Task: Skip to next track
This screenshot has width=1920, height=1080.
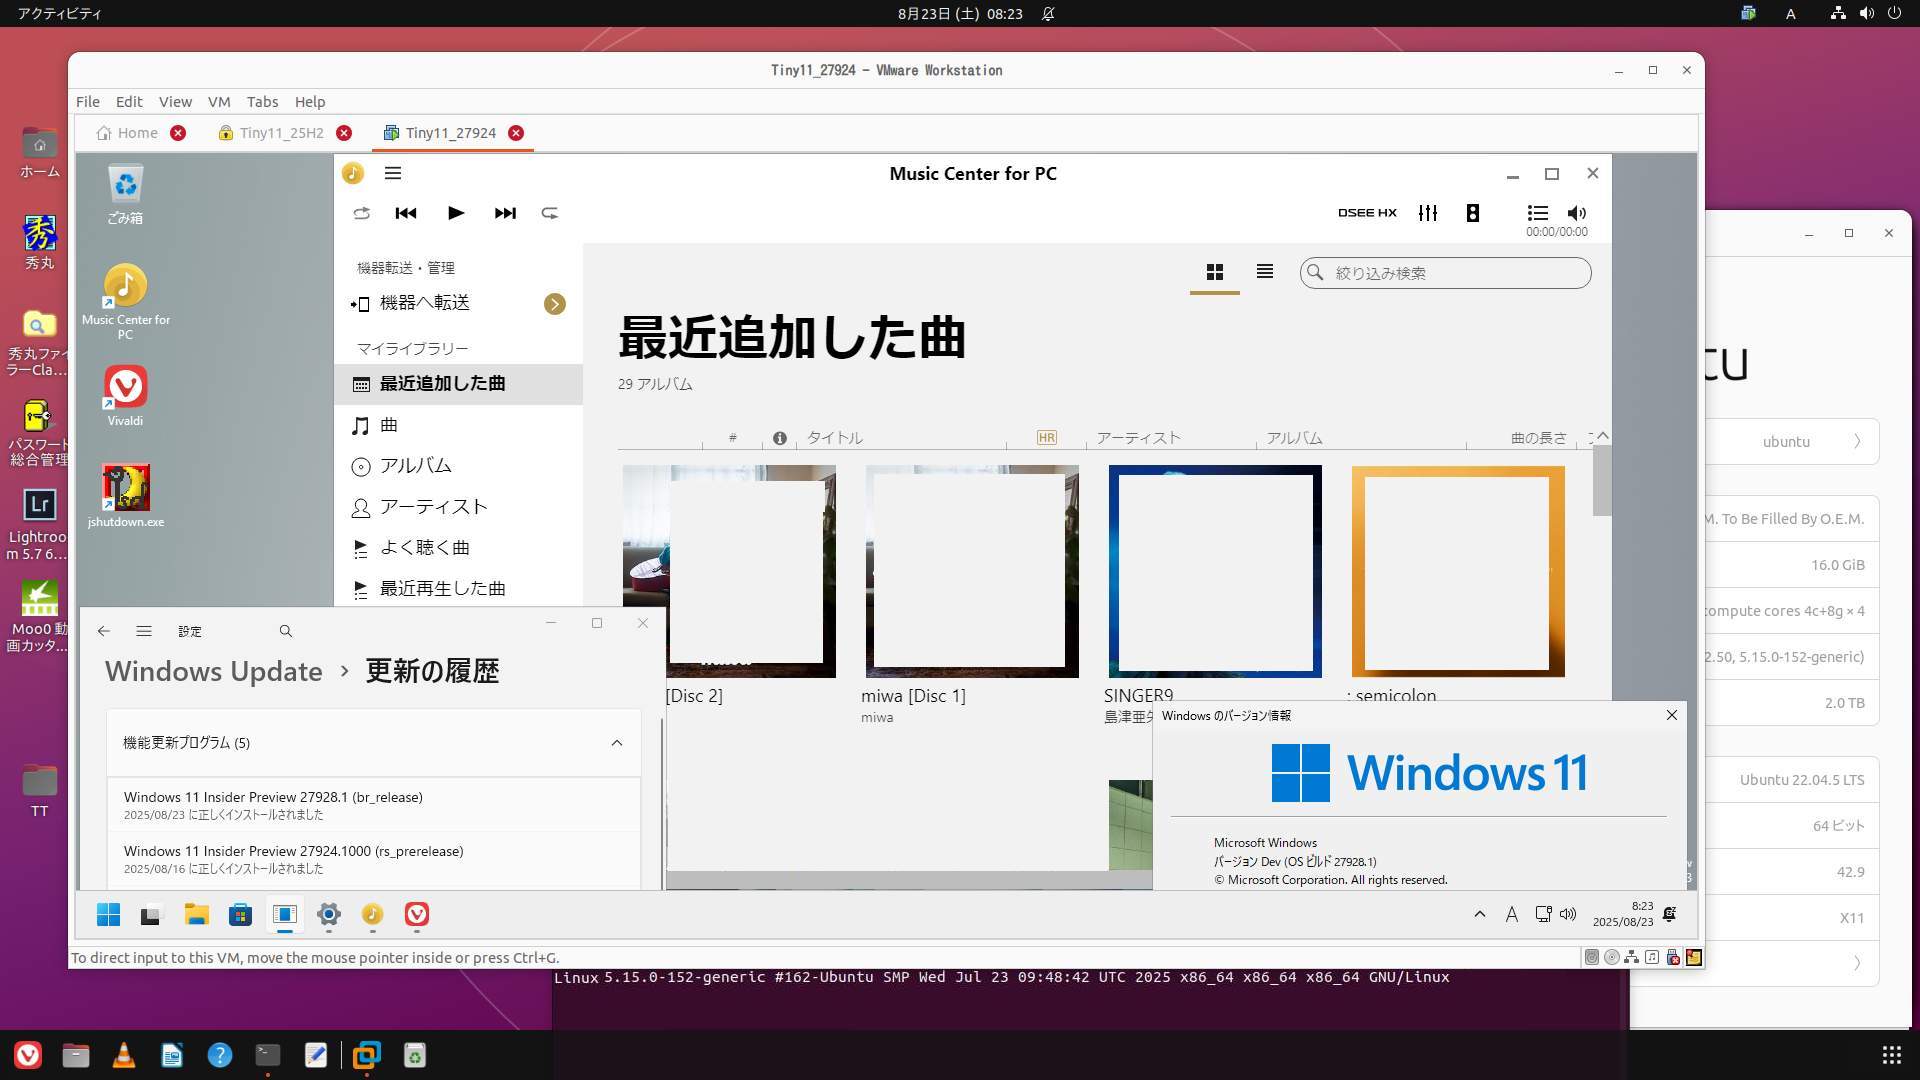Action: coord(505,213)
